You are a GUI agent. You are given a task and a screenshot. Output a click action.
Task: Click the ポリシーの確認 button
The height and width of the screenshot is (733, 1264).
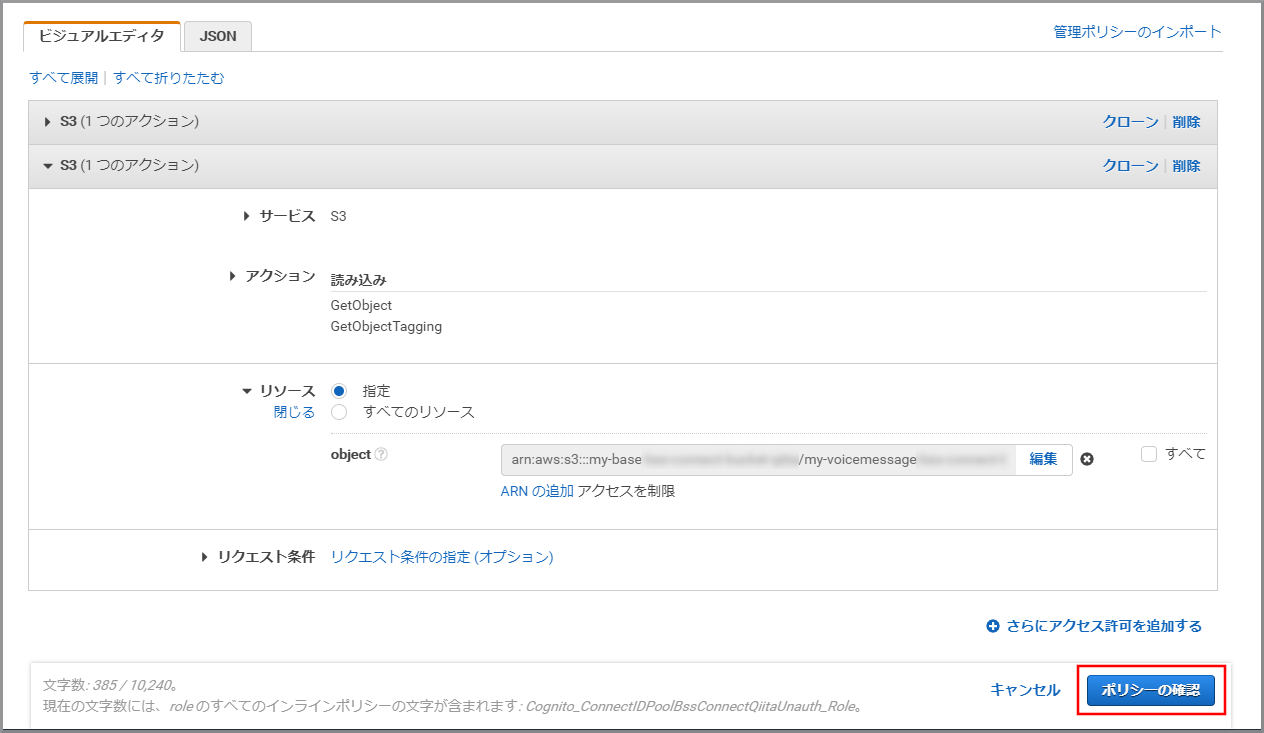click(x=1151, y=691)
